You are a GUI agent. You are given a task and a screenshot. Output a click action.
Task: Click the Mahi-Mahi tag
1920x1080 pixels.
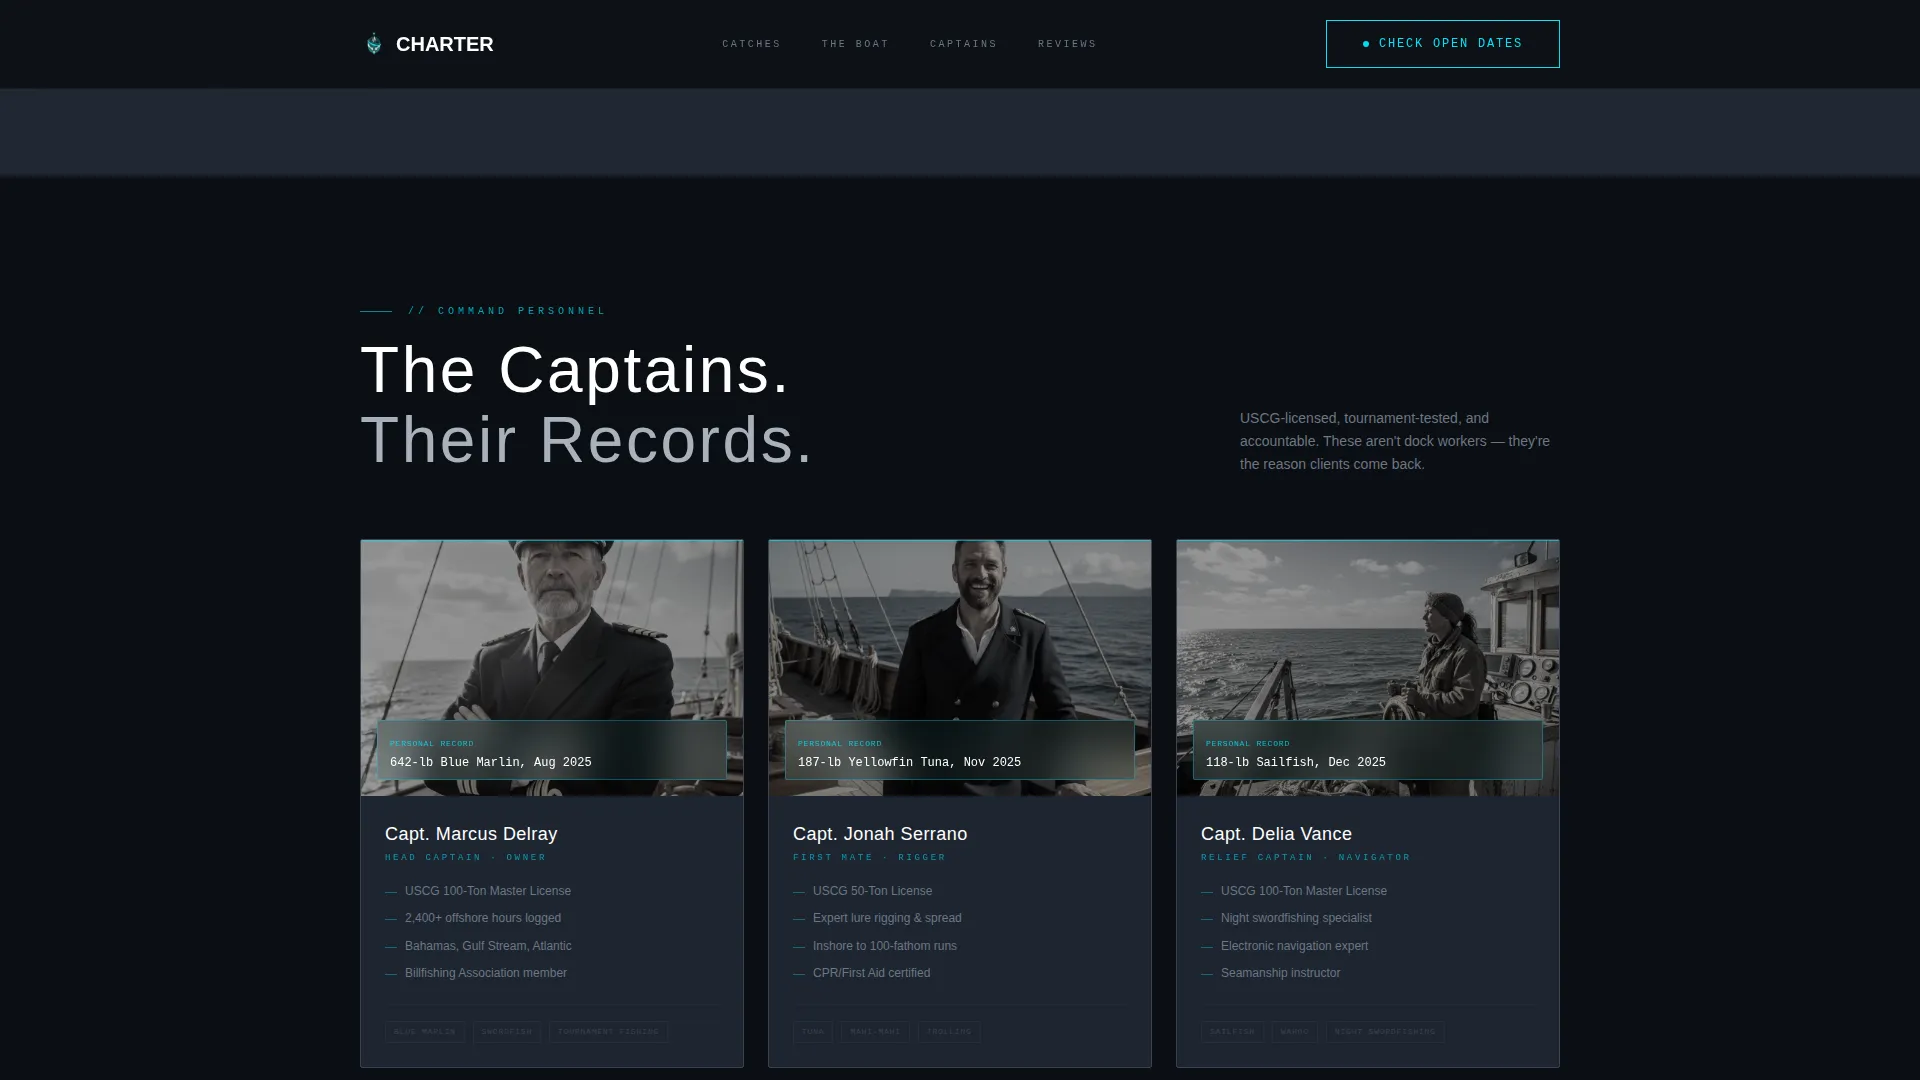click(x=875, y=1032)
